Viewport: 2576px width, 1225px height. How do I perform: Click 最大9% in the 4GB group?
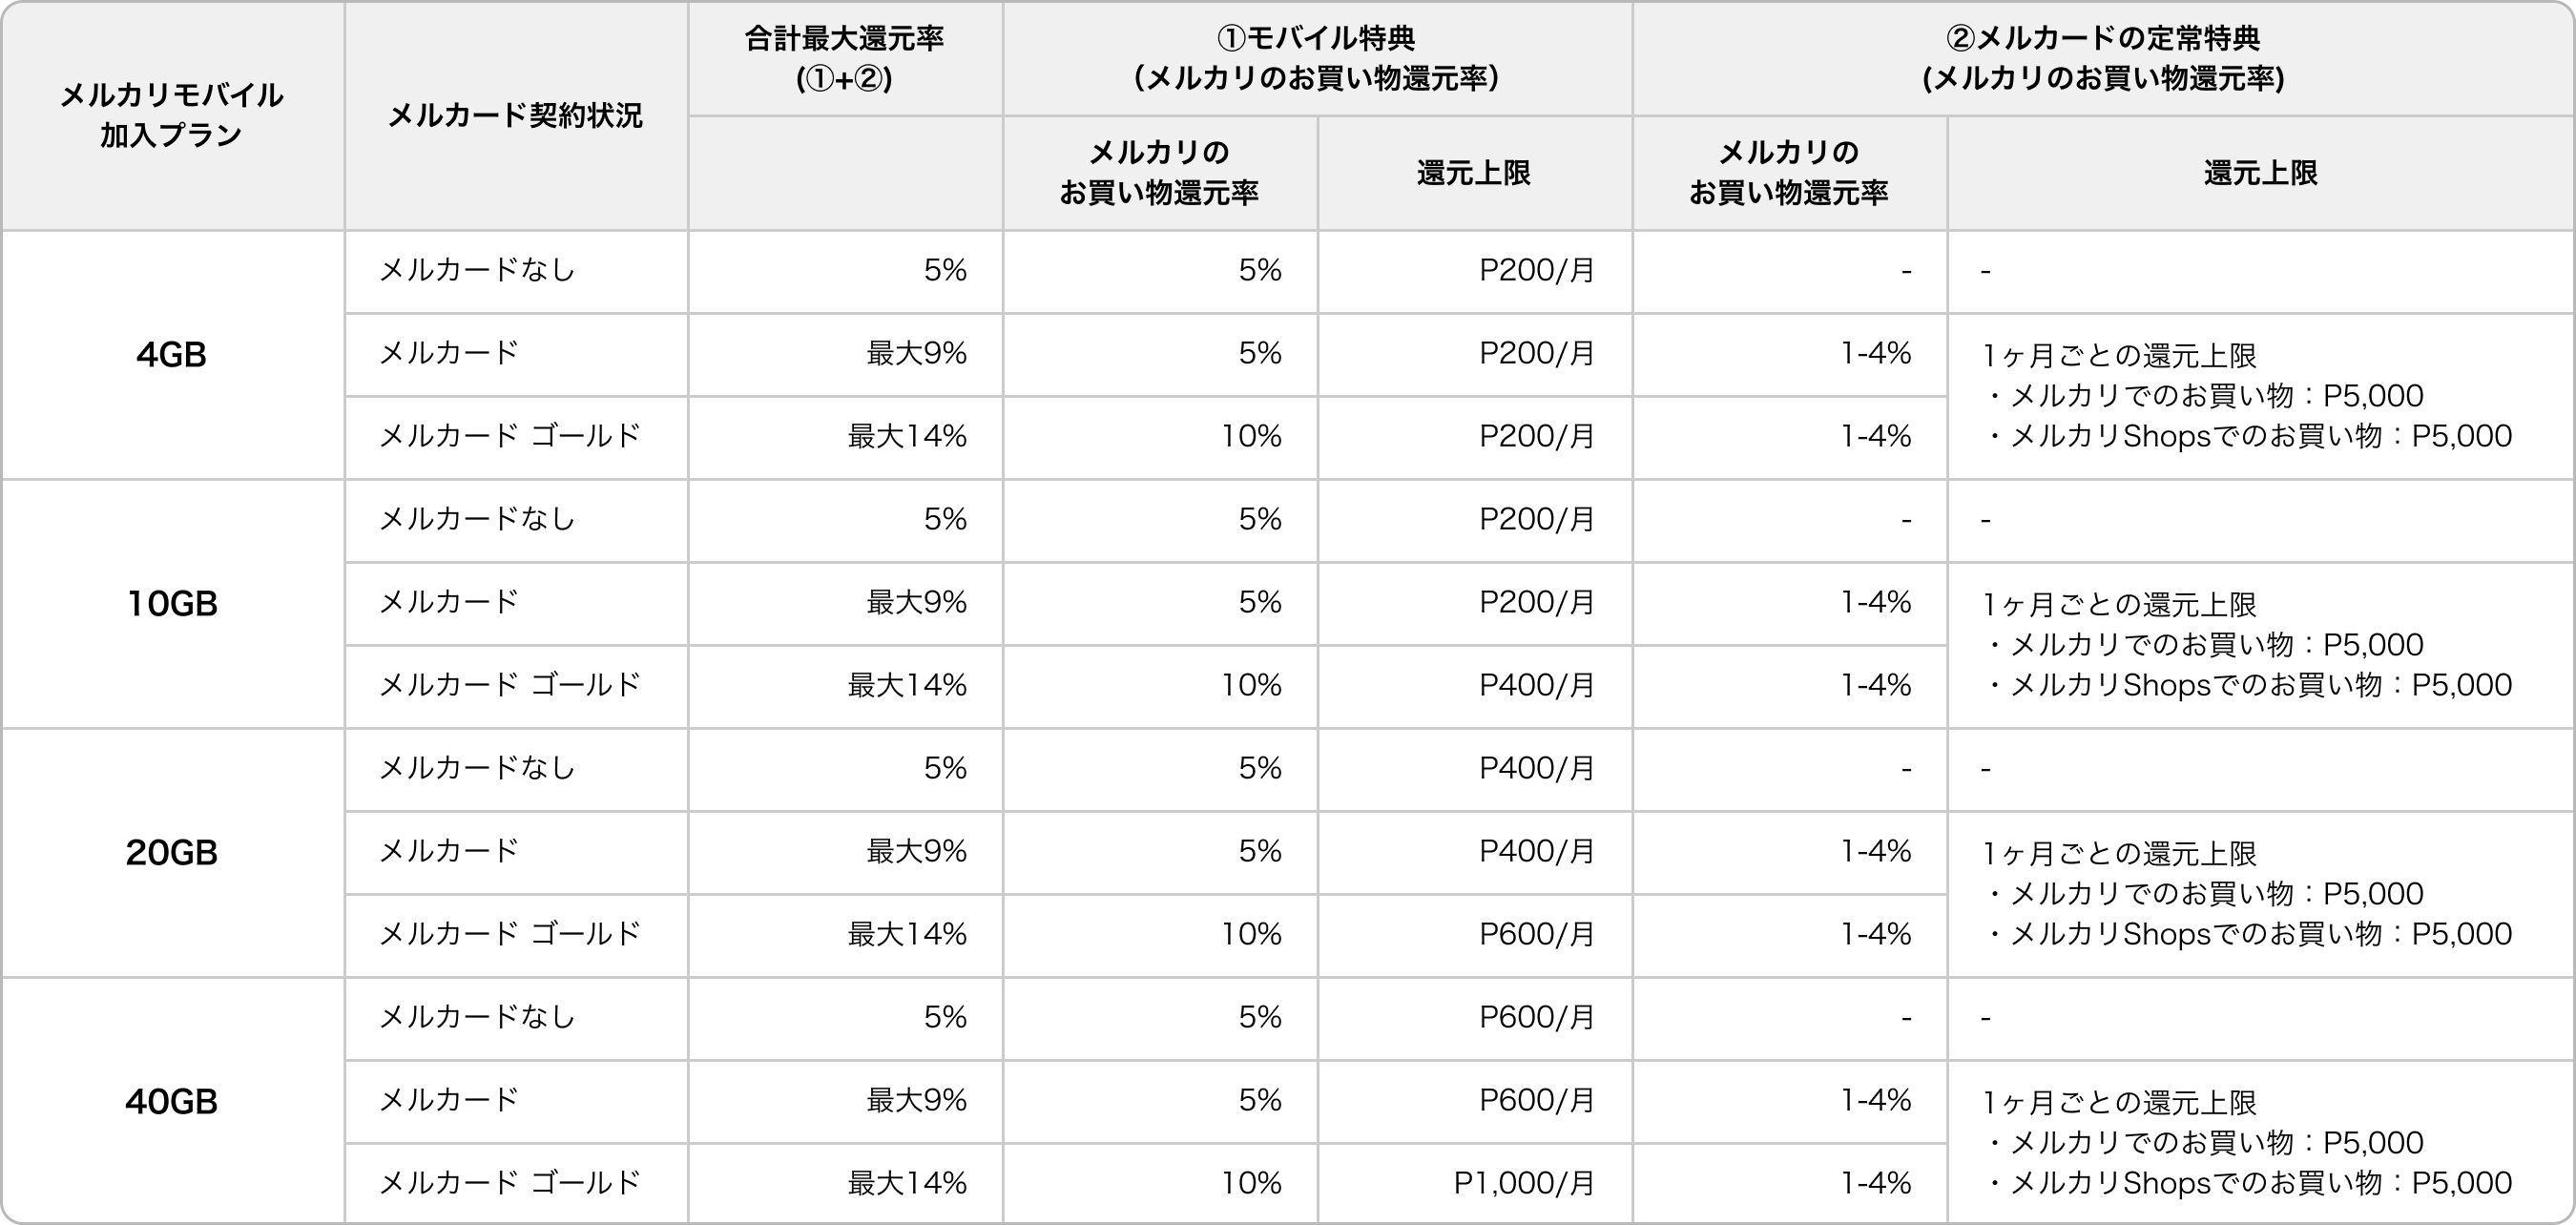pos(916,354)
